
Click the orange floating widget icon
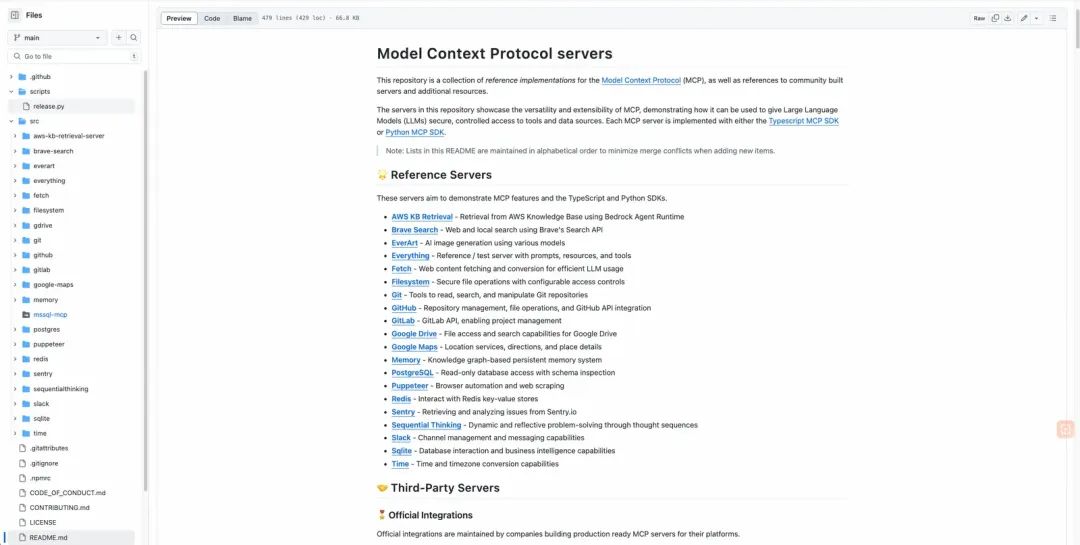click(1066, 429)
